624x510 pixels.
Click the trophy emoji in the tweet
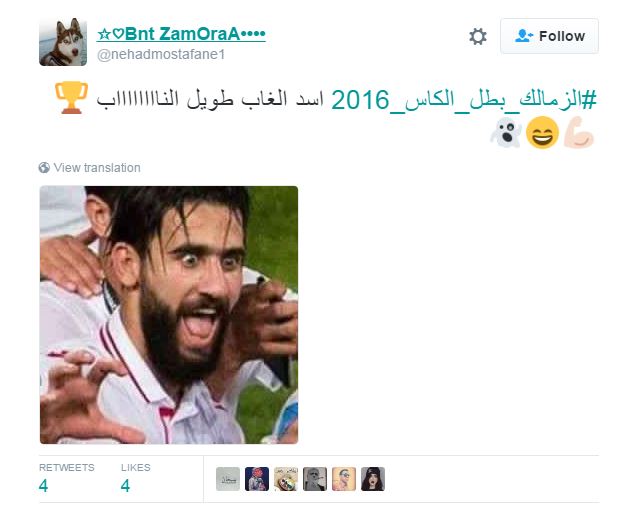(71, 97)
